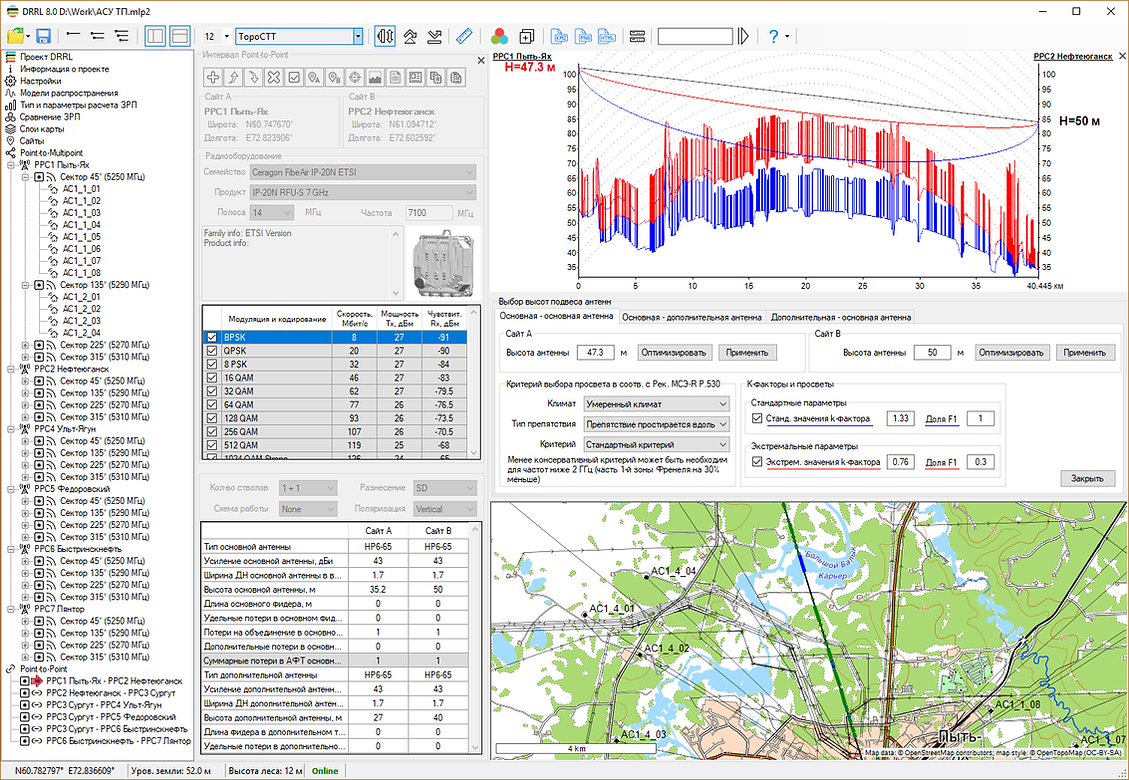
Task: Open the Климат dropdown
Action: (x=657, y=405)
